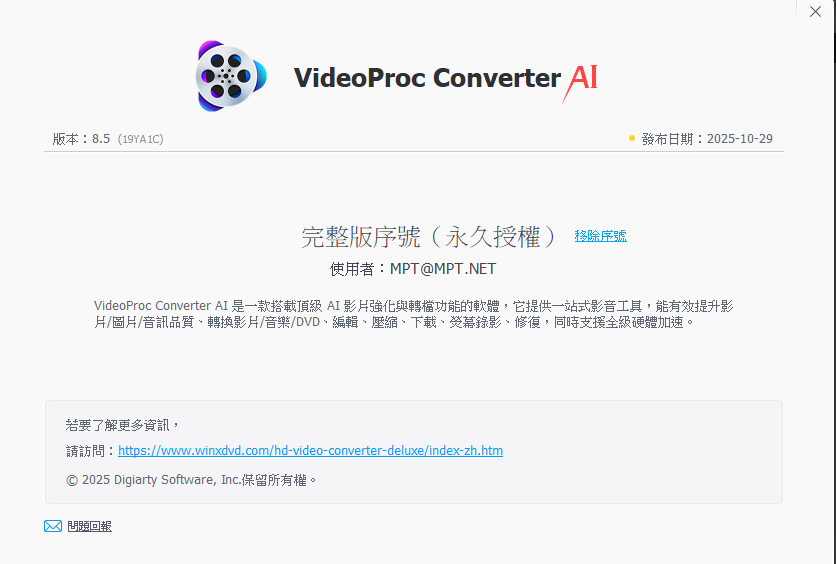Open the winxdvd.com hd-video-converter-deluxe link

310,451
